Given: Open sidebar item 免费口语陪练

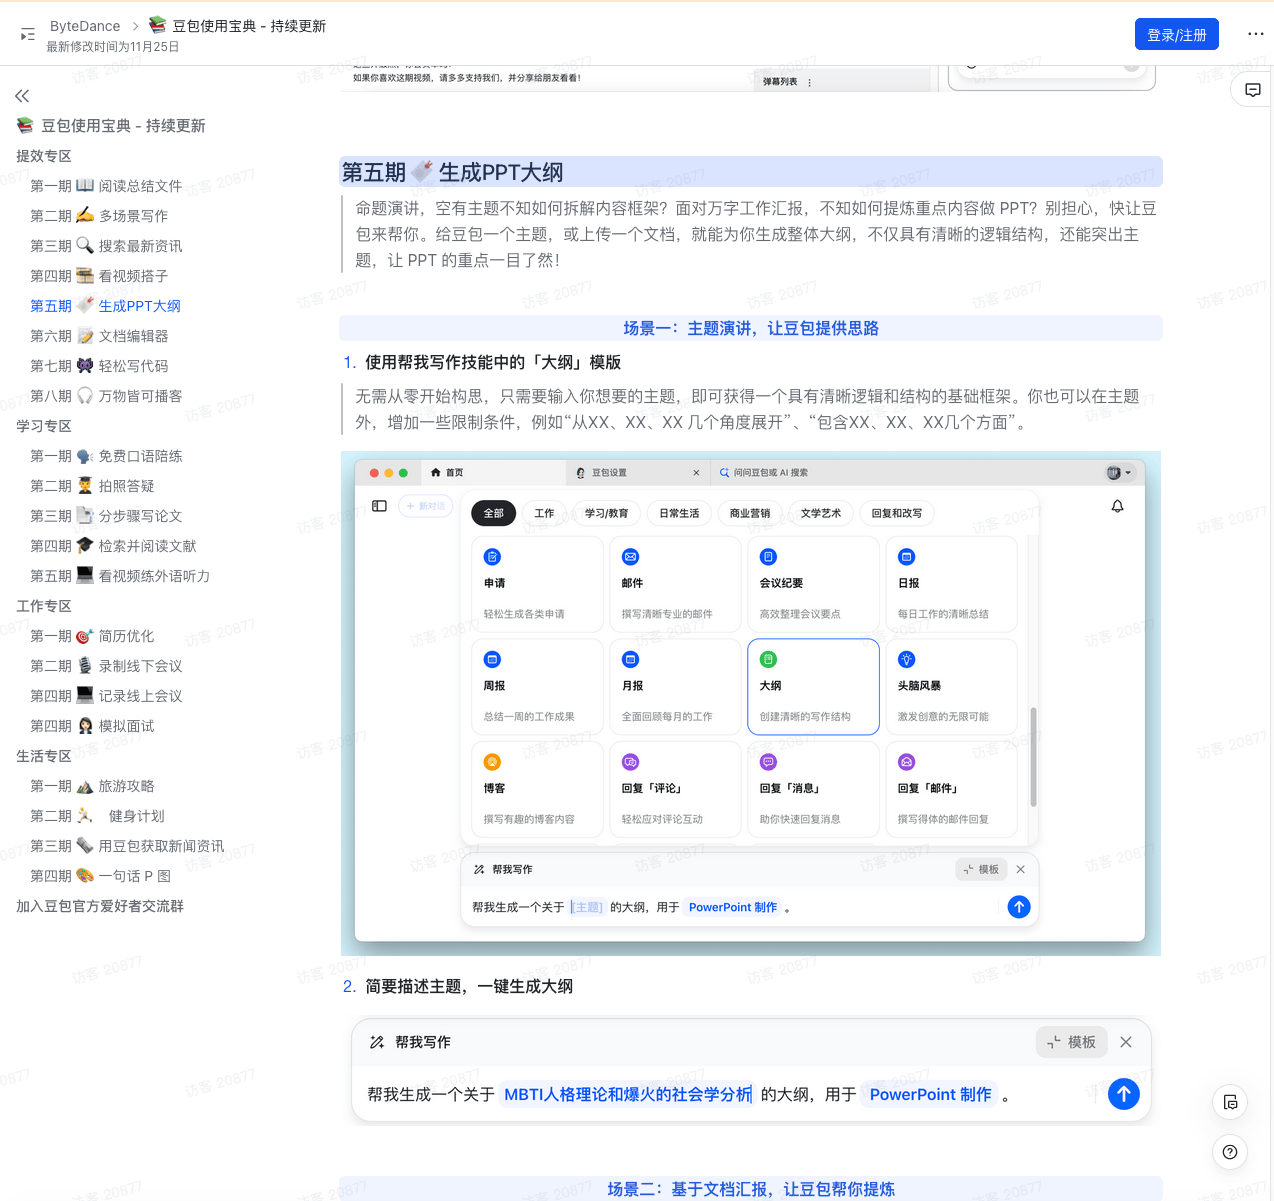Looking at the screenshot, I should 106,456.
